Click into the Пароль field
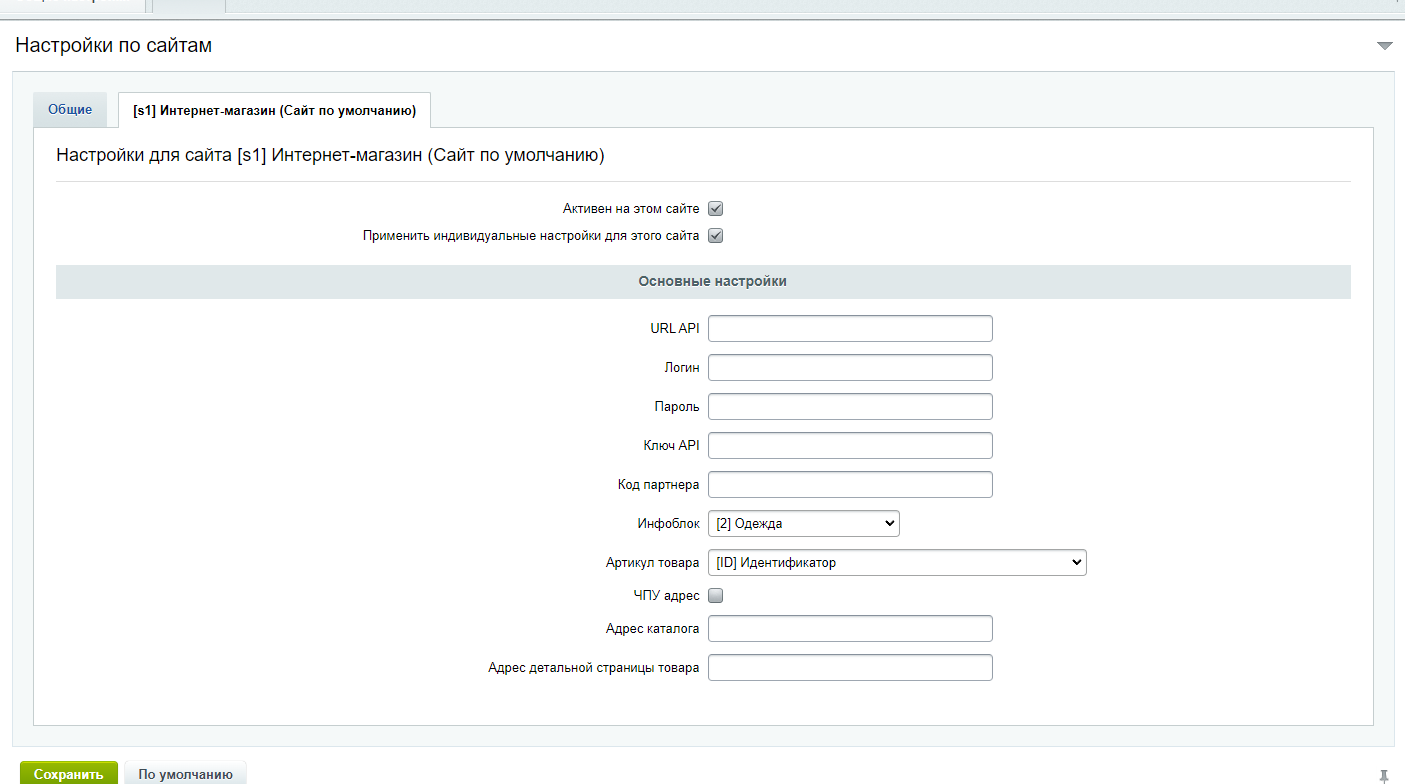Image resolution: width=1405 pixels, height=784 pixels. click(850, 407)
